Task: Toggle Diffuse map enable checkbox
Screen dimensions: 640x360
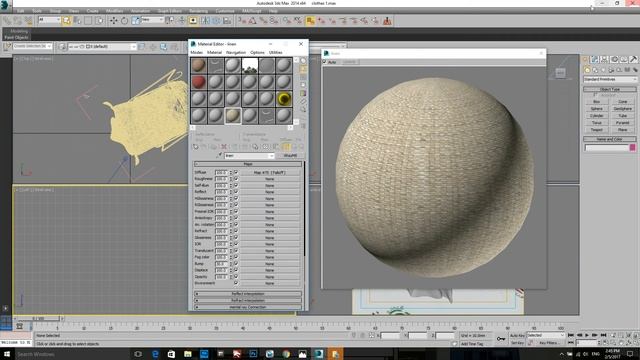Action: pyautogui.click(x=236, y=172)
